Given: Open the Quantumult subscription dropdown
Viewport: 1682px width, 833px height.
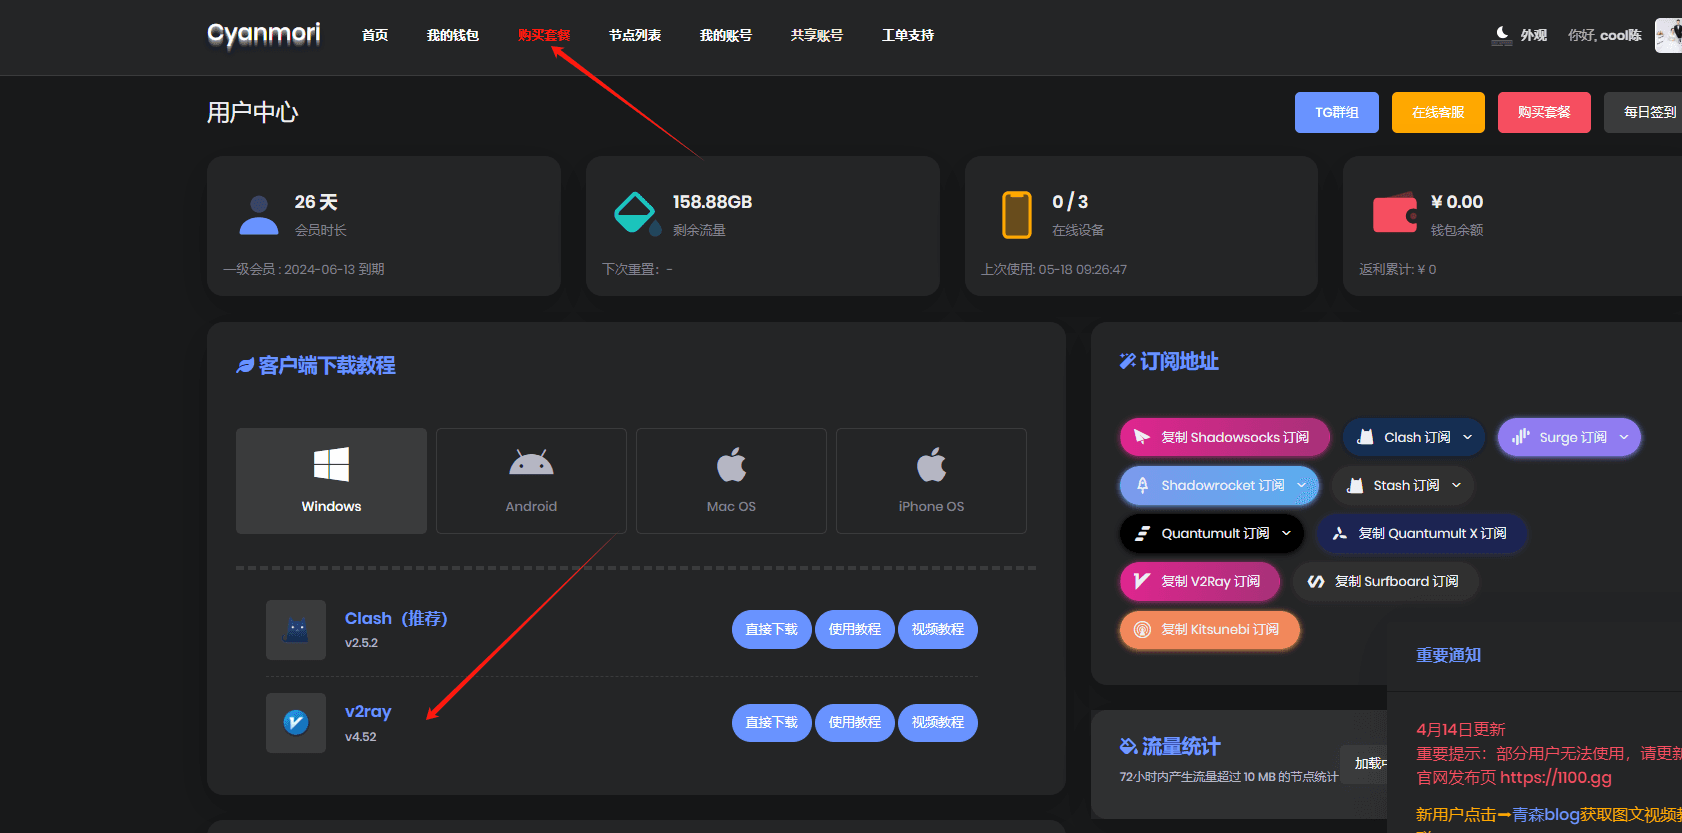Looking at the screenshot, I should [1212, 533].
